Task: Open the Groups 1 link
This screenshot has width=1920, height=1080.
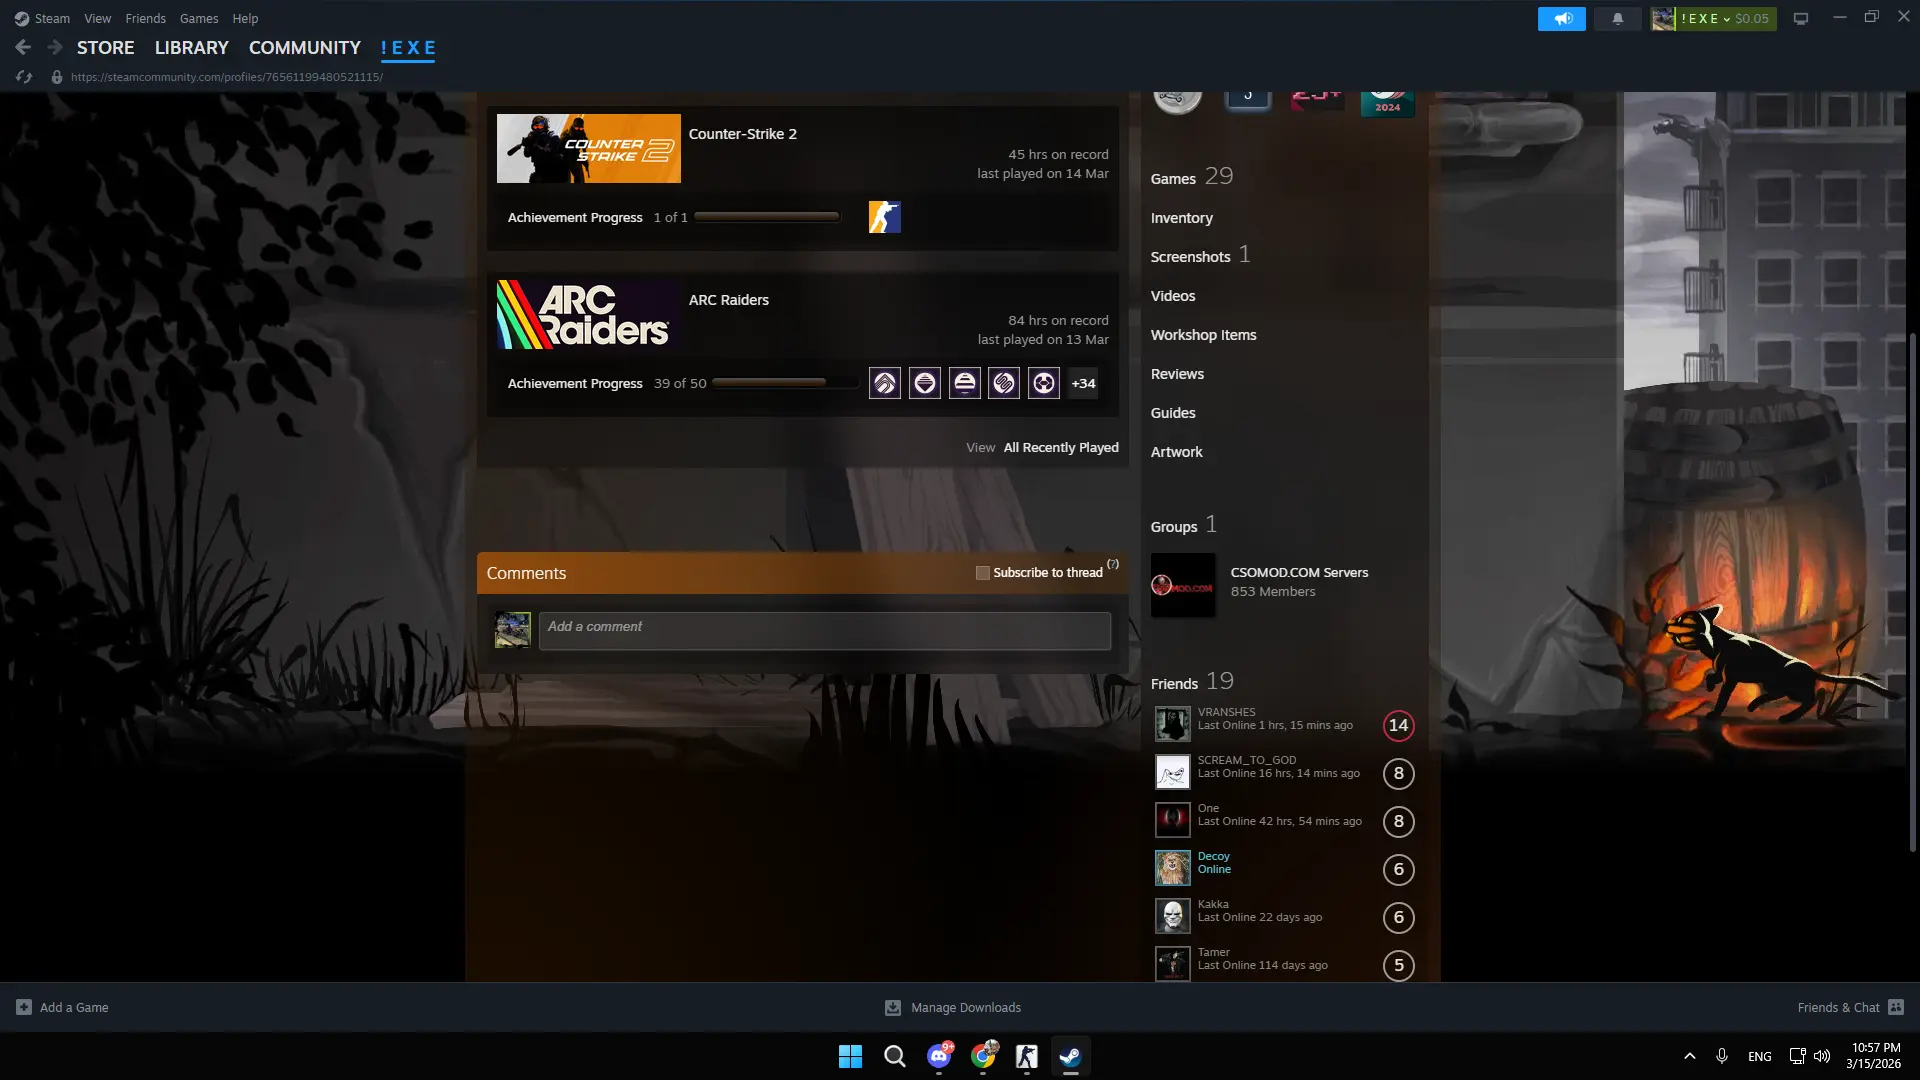Action: (x=1184, y=525)
